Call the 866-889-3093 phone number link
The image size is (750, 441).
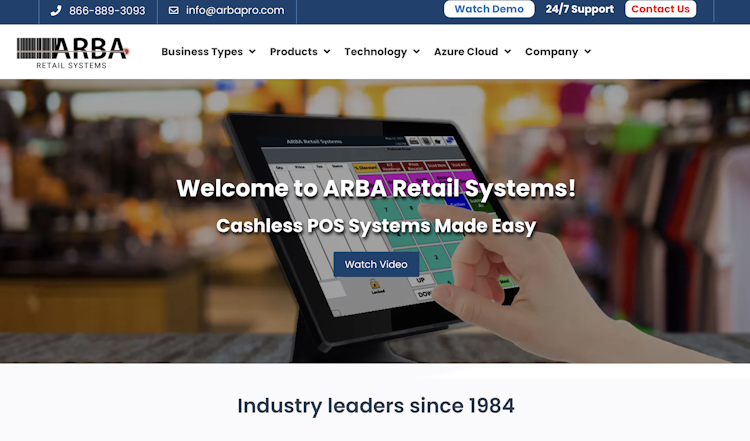[107, 11]
